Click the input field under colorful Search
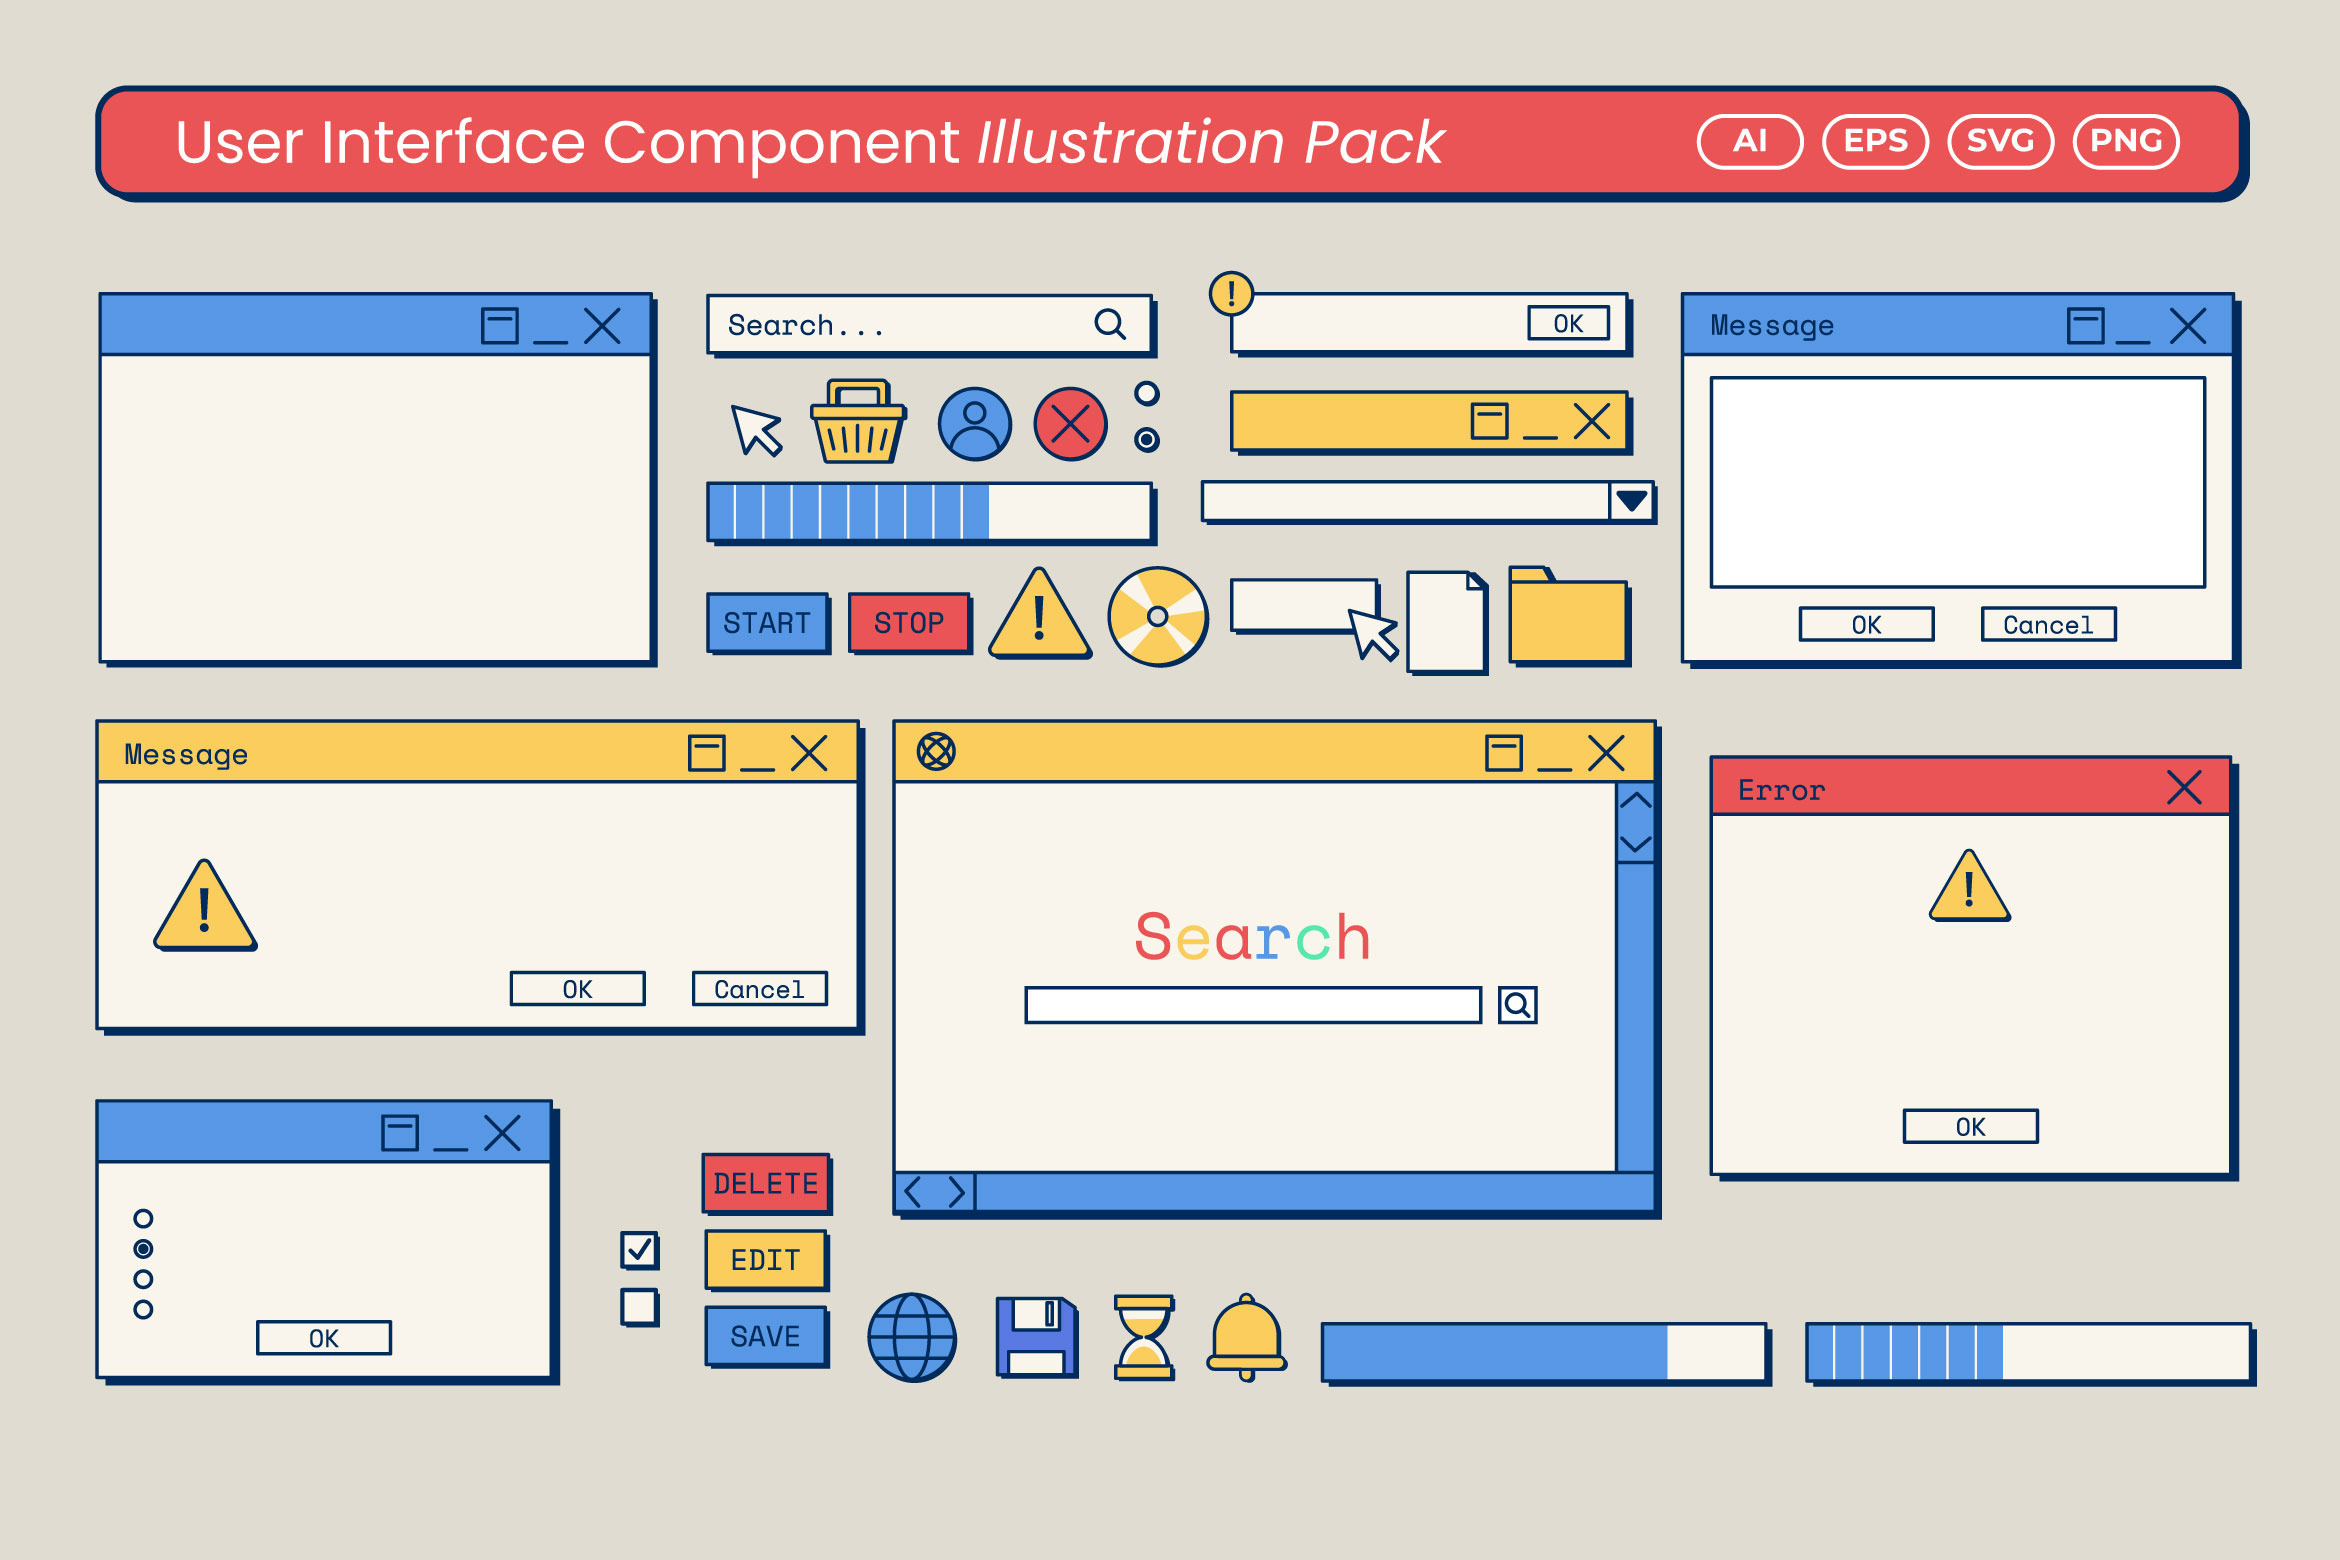 tap(1252, 1005)
